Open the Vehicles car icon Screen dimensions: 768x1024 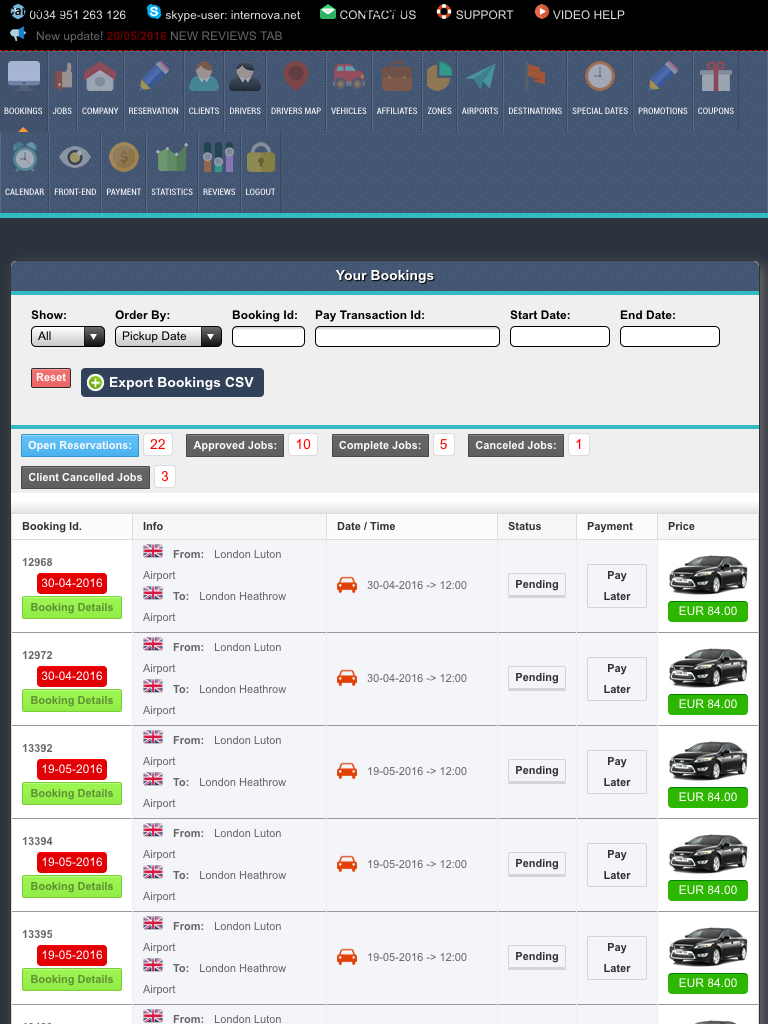[x=349, y=76]
